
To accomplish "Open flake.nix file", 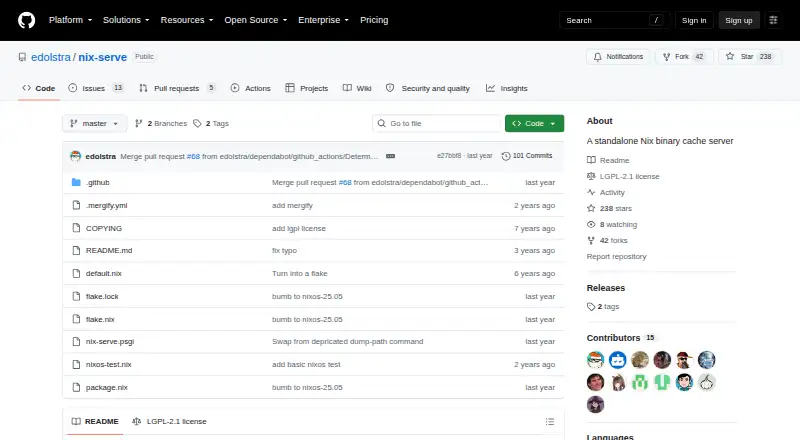I will (x=100, y=319).
